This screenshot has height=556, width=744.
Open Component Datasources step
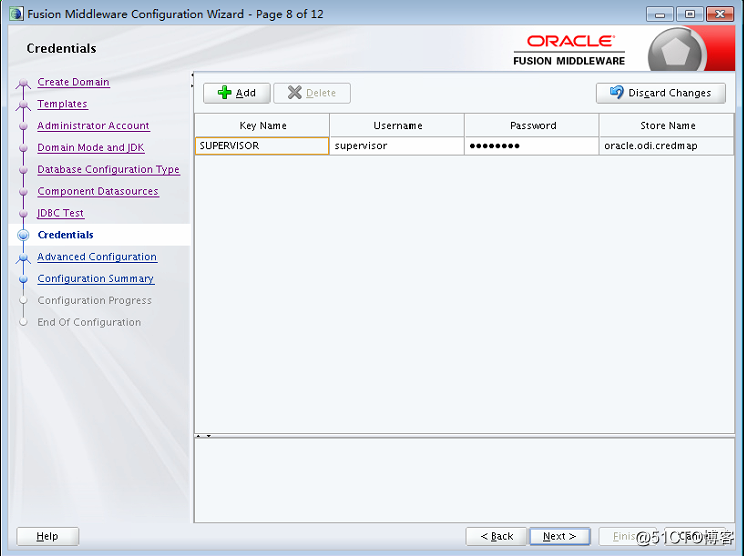[98, 191]
